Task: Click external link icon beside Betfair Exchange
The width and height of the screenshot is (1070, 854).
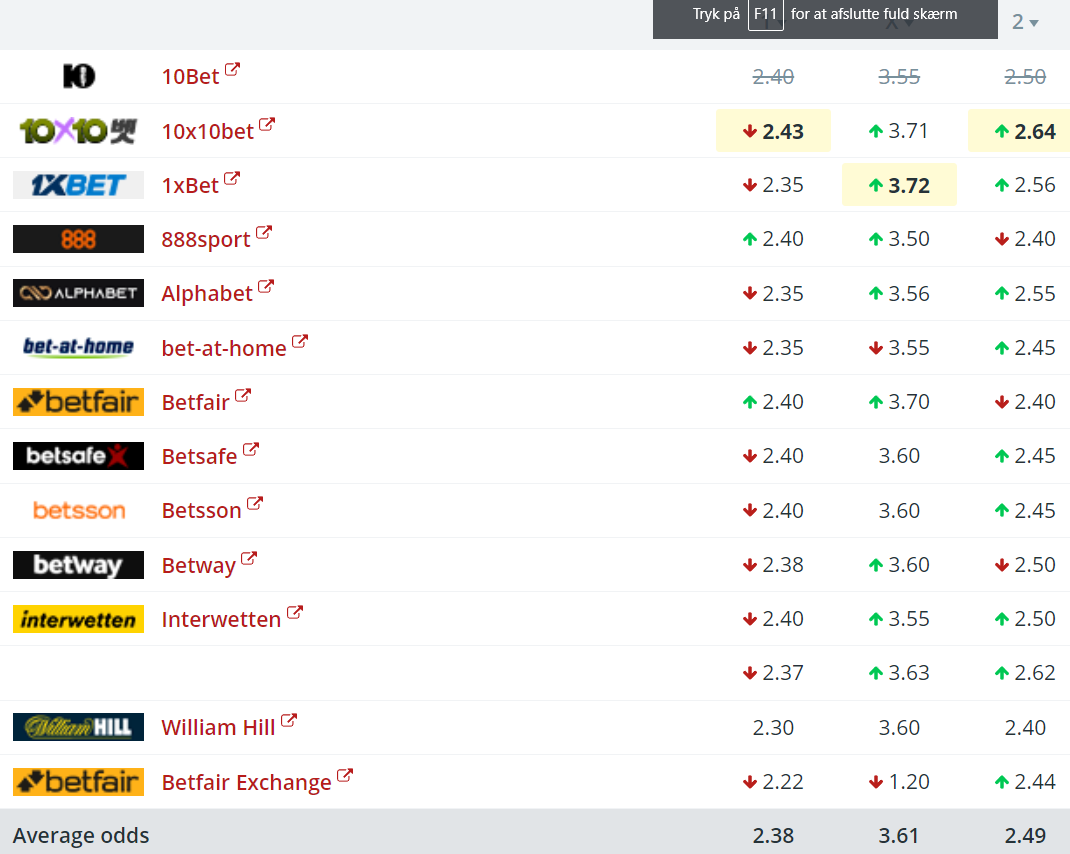Action: click(345, 775)
